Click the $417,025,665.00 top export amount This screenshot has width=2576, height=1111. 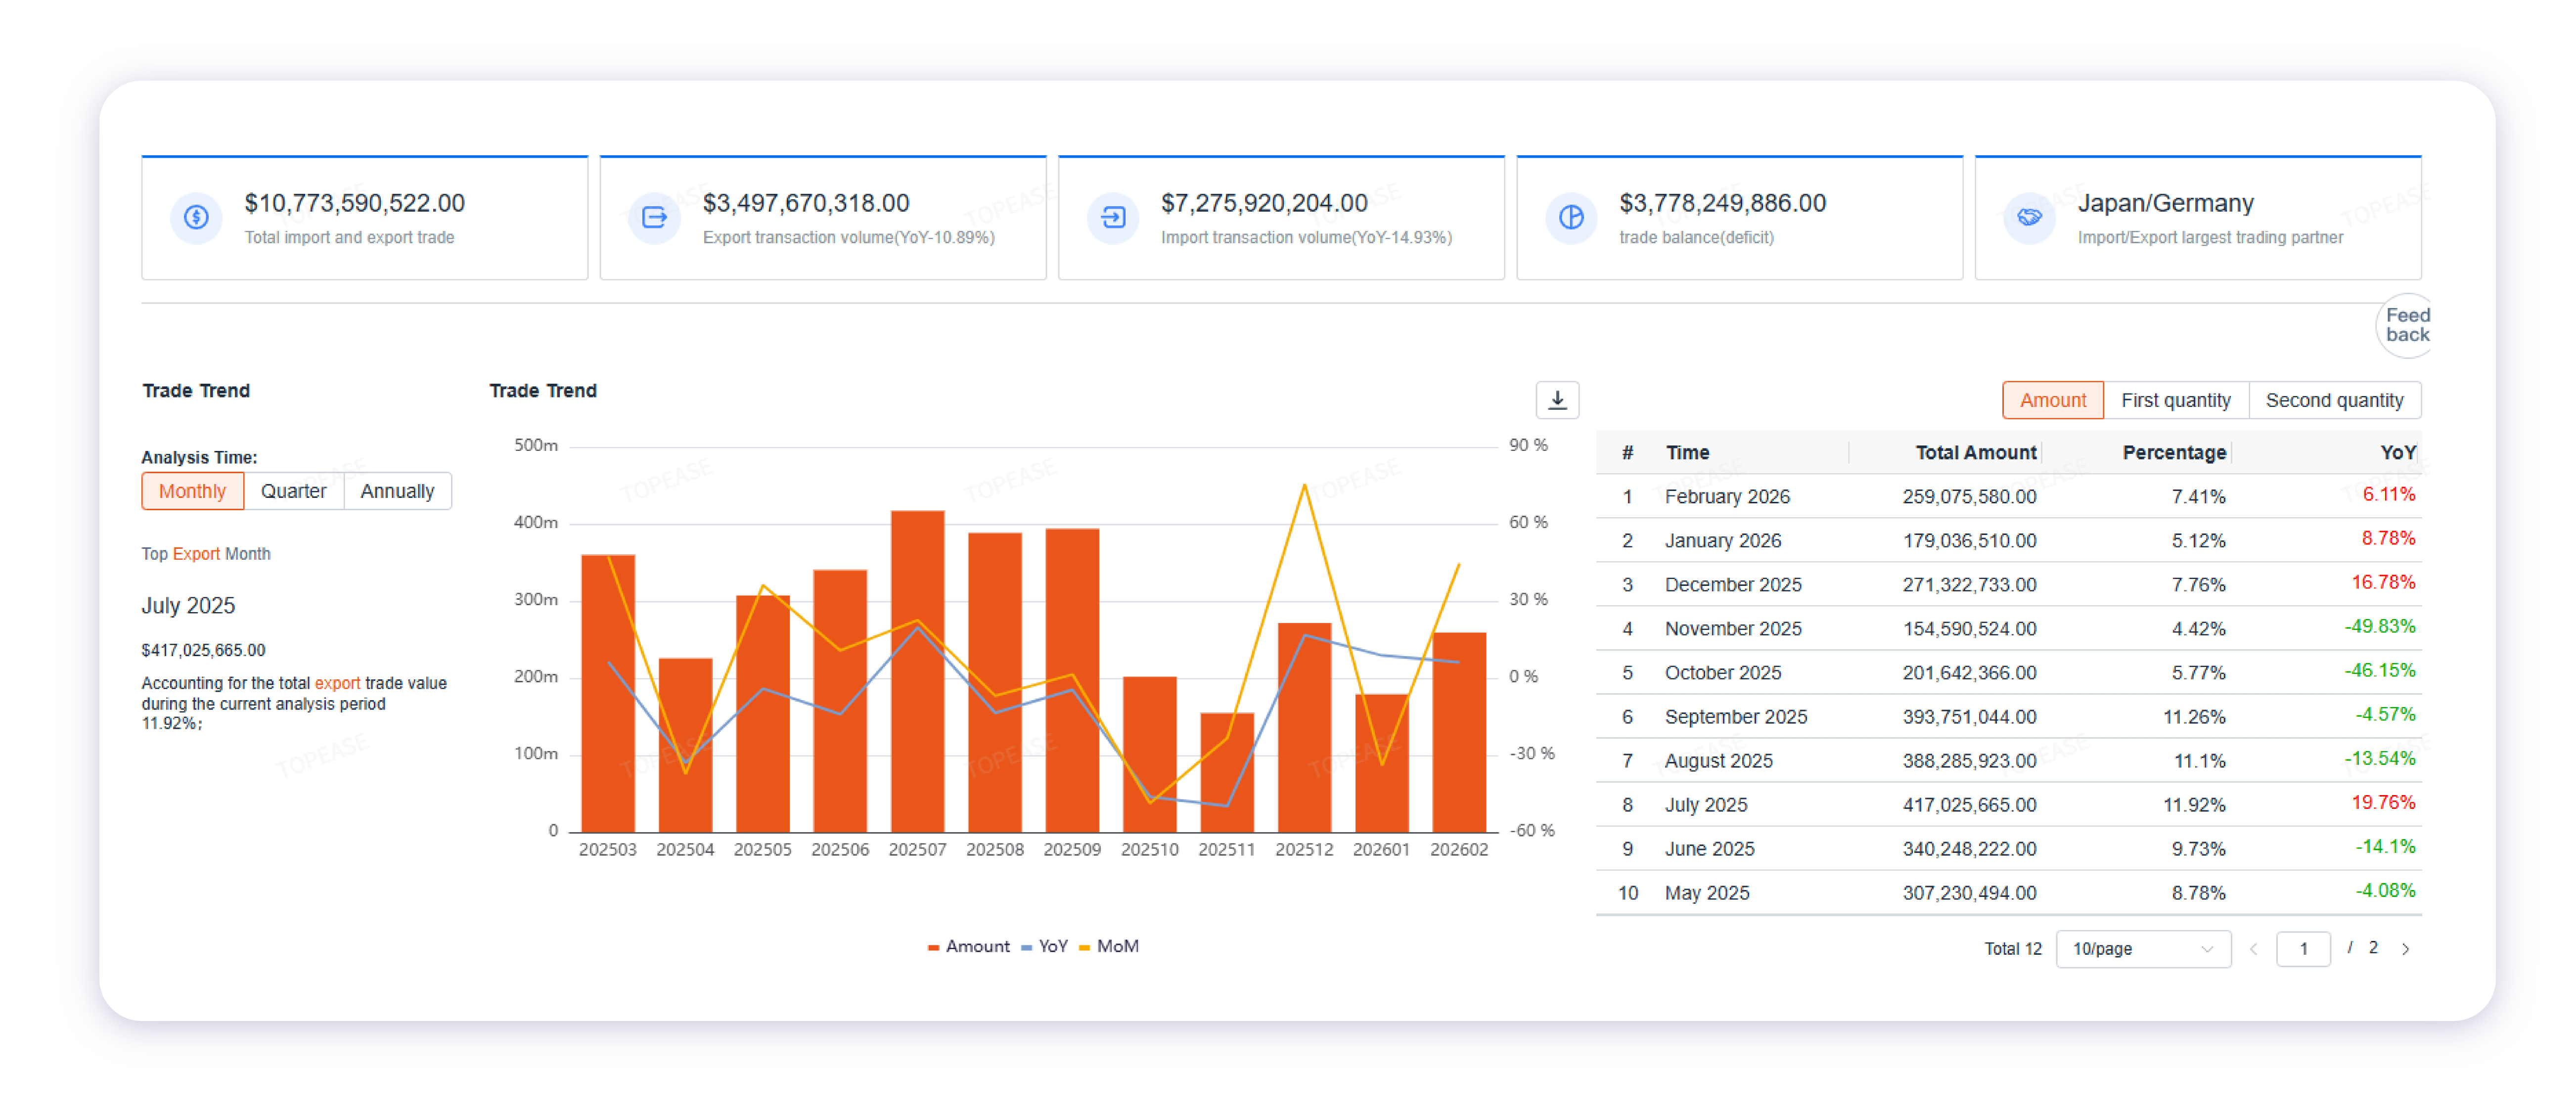tap(203, 650)
